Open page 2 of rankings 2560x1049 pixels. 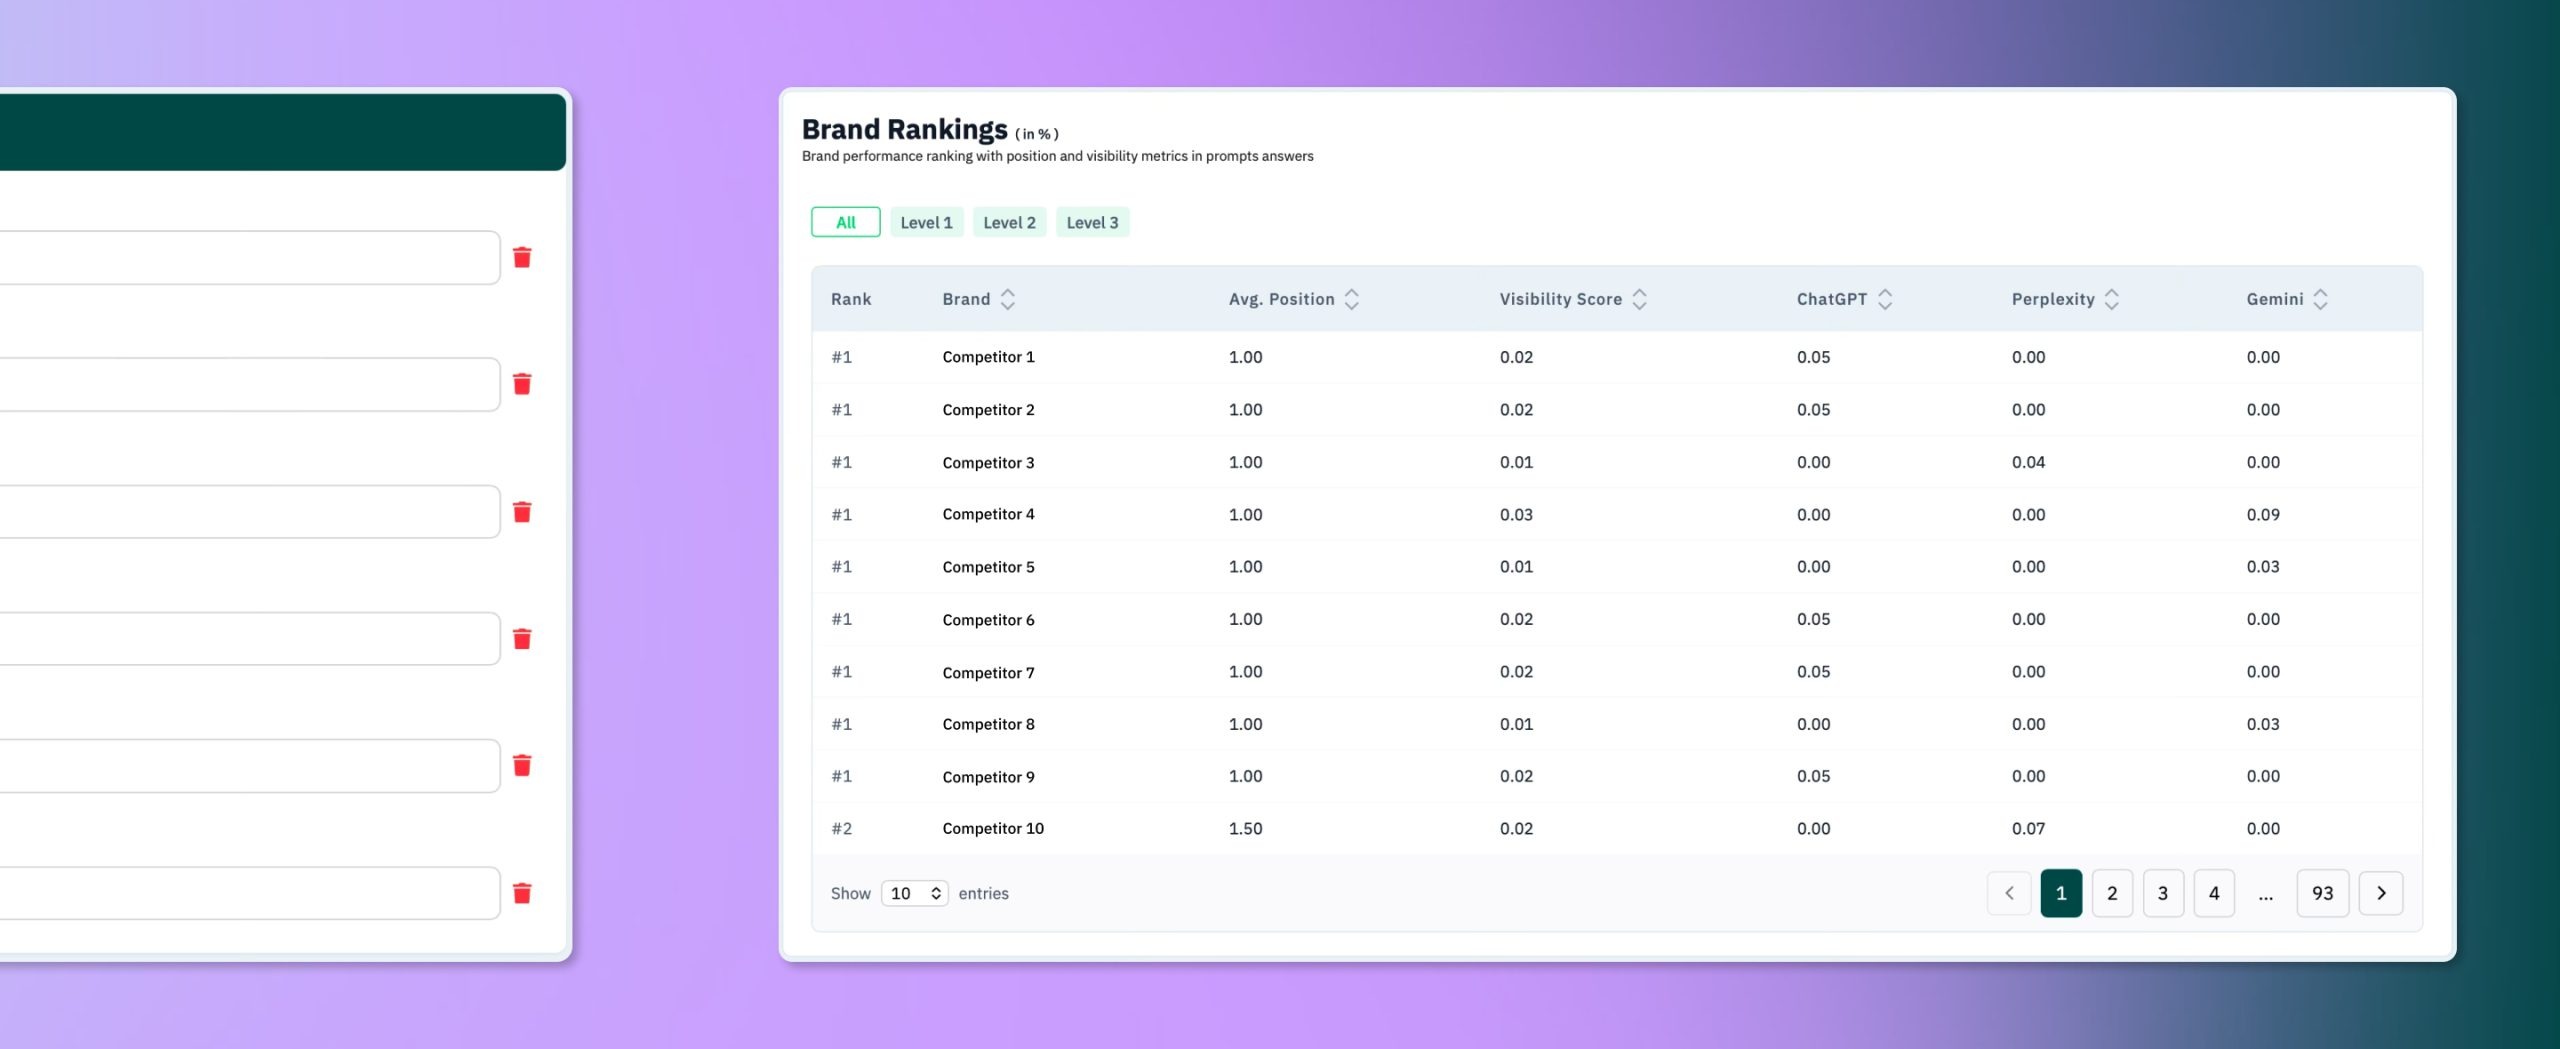click(x=2112, y=893)
